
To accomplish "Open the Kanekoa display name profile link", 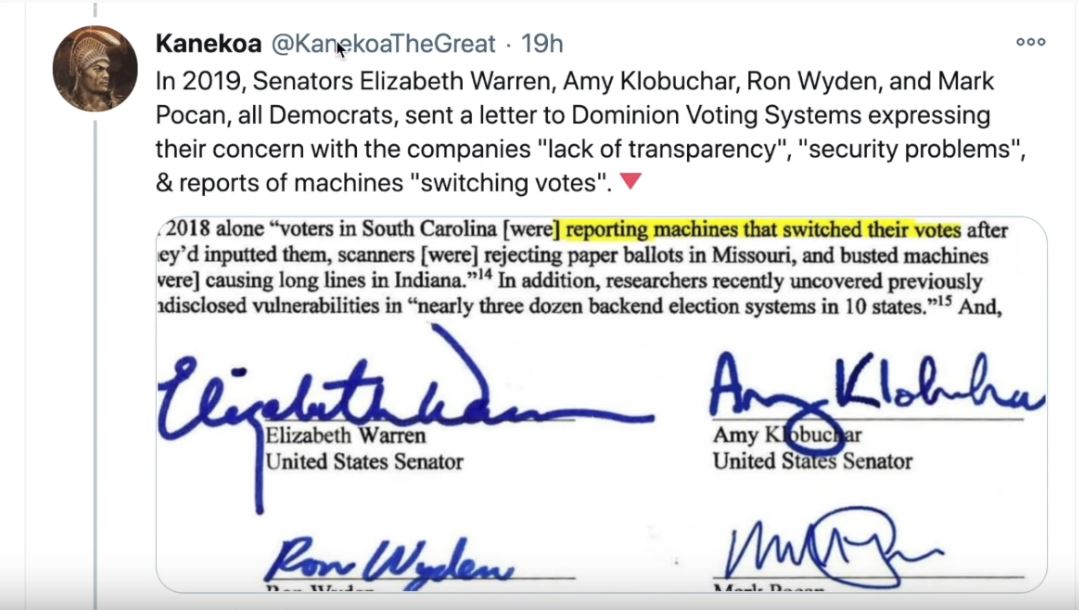I will (209, 43).
